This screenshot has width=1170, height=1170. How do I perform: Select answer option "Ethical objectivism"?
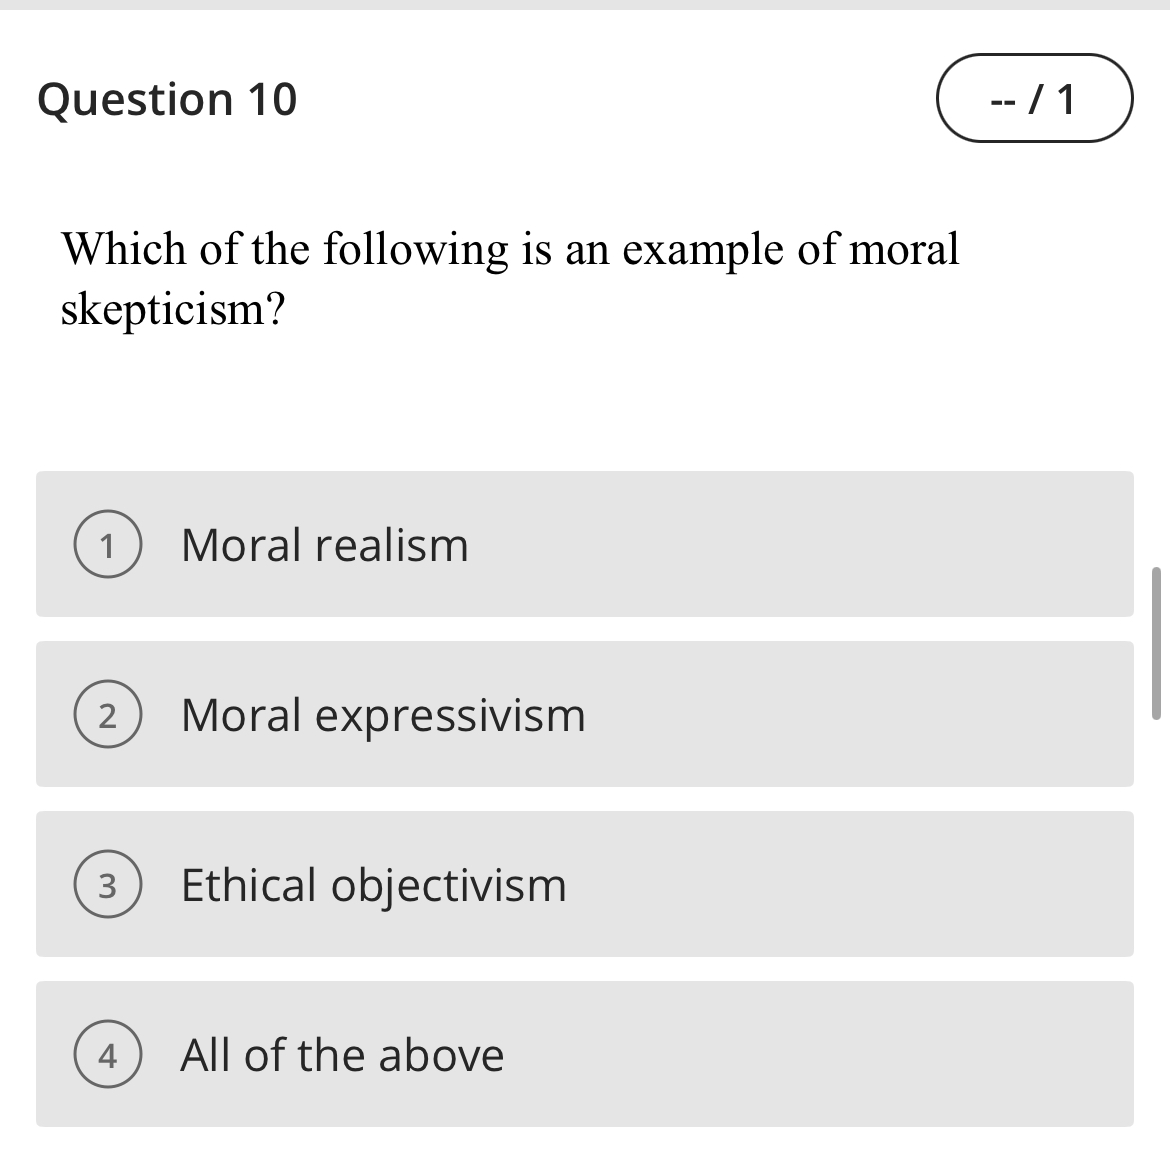373,884
